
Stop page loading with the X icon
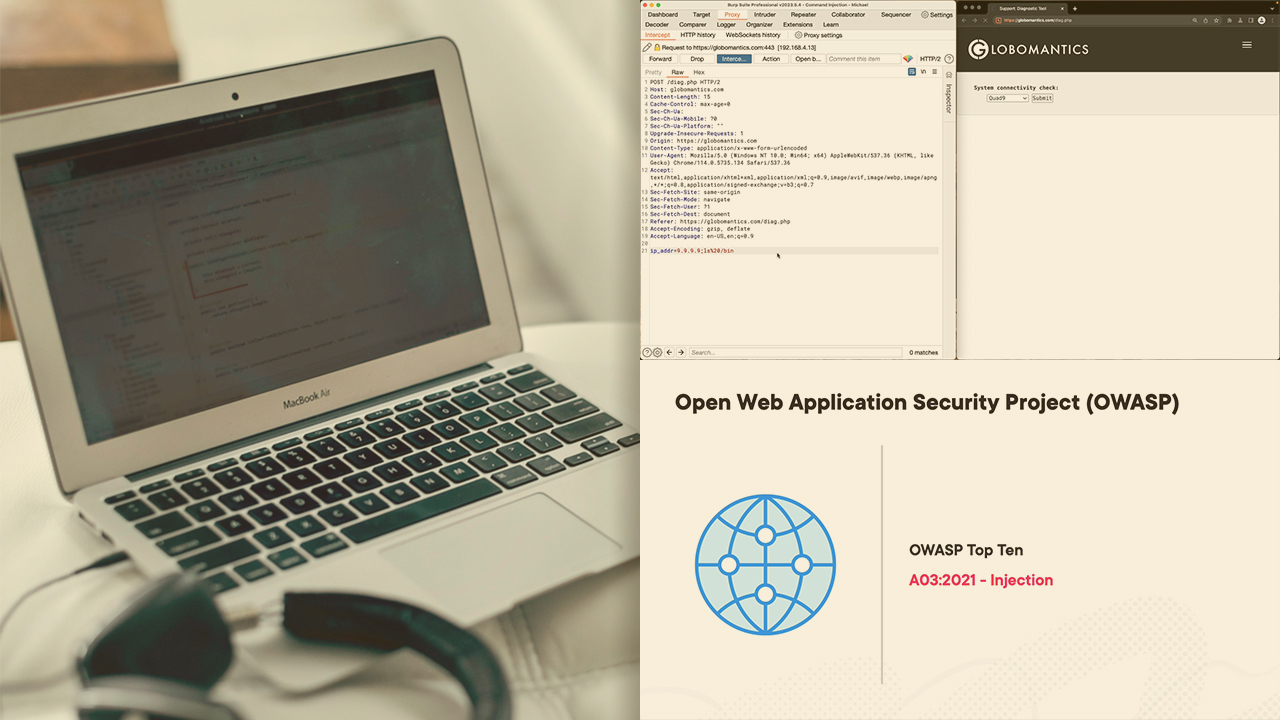click(x=986, y=20)
